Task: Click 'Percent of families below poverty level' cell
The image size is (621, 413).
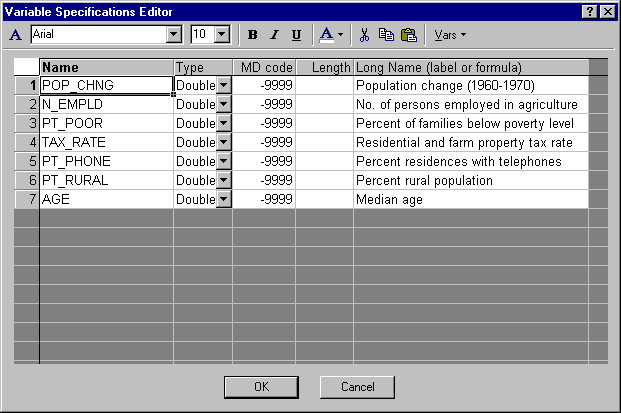Action: (471, 123)
